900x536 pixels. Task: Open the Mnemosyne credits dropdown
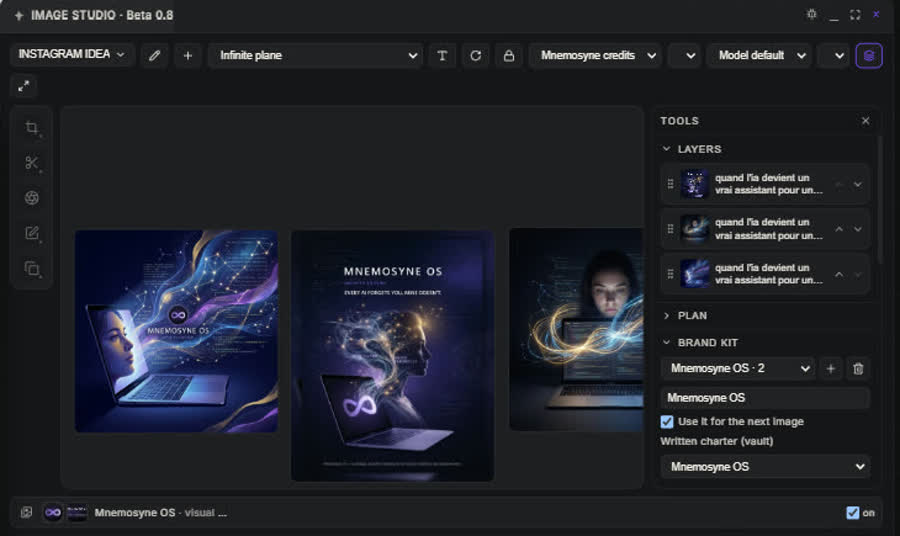click(x=595, y=56)
